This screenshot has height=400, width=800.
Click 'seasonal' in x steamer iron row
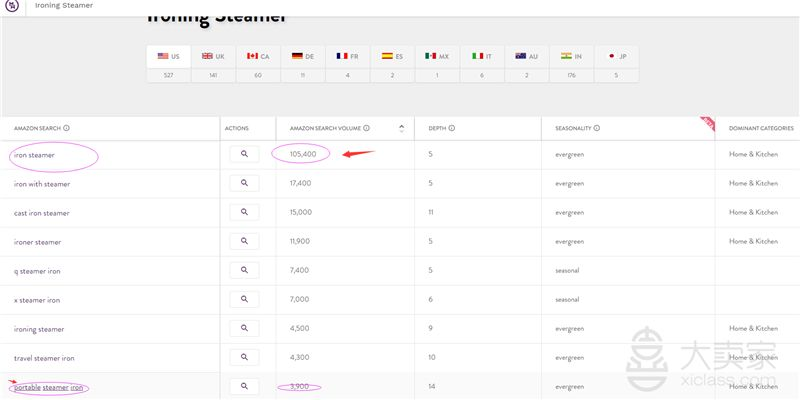point(567,299)
